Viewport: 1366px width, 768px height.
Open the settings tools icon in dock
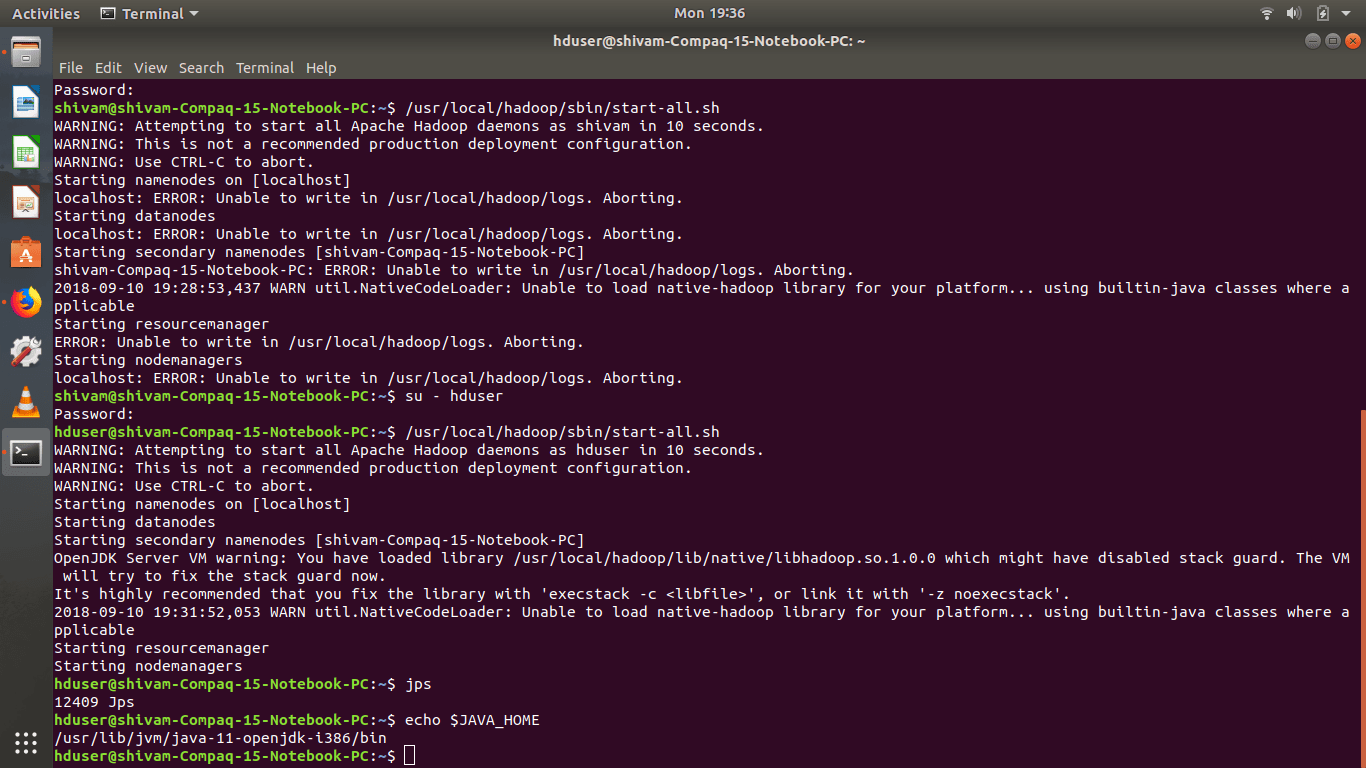[x=26, y=352]
